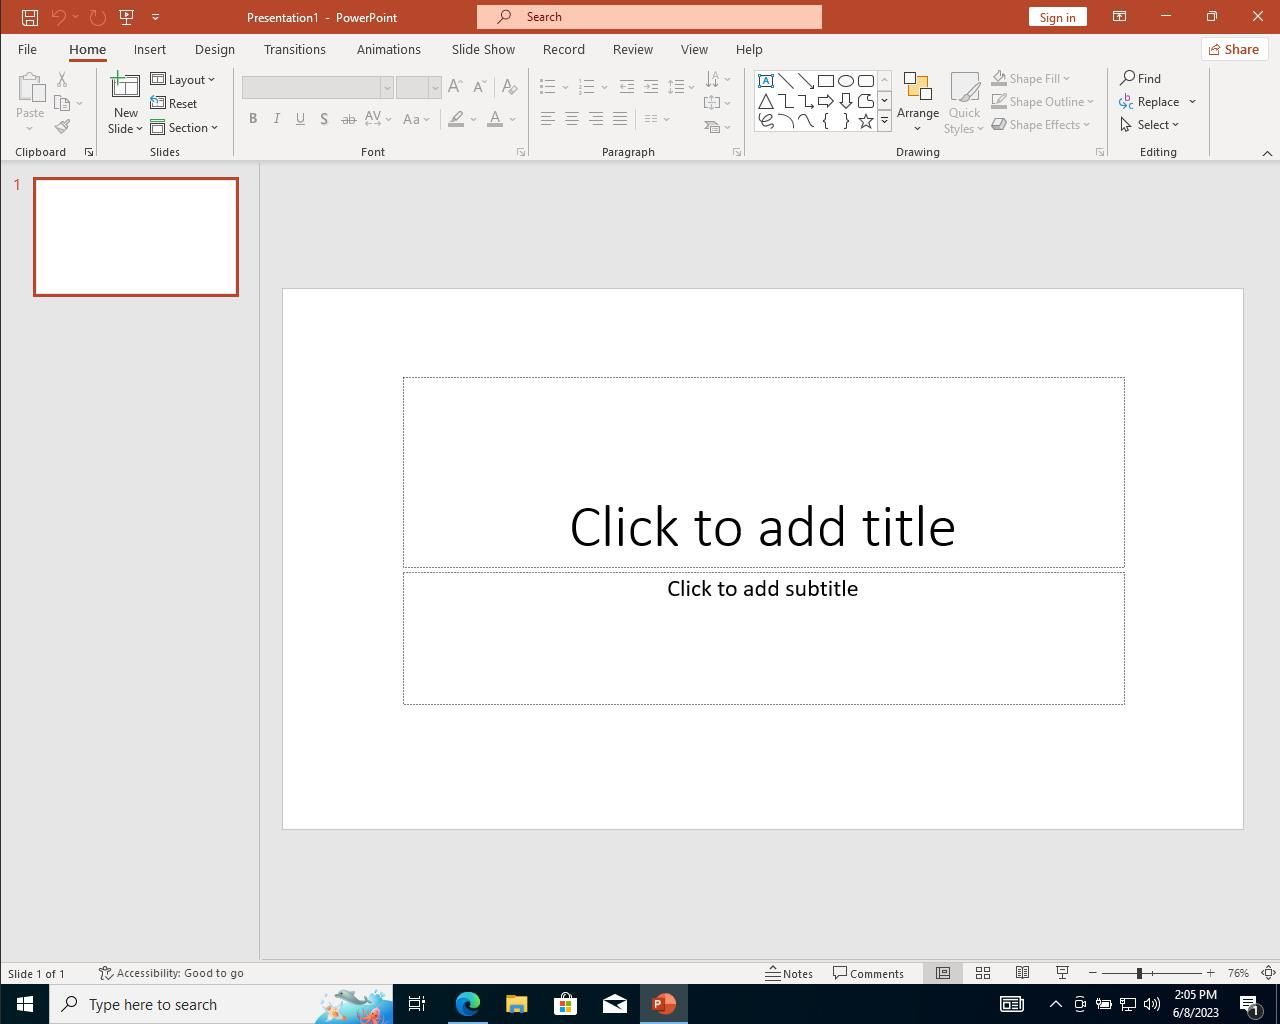Switch to Slide Sorter view
Viewport: 1280px width, 1024px height.
pyautogui.click(x=983, y=973)
